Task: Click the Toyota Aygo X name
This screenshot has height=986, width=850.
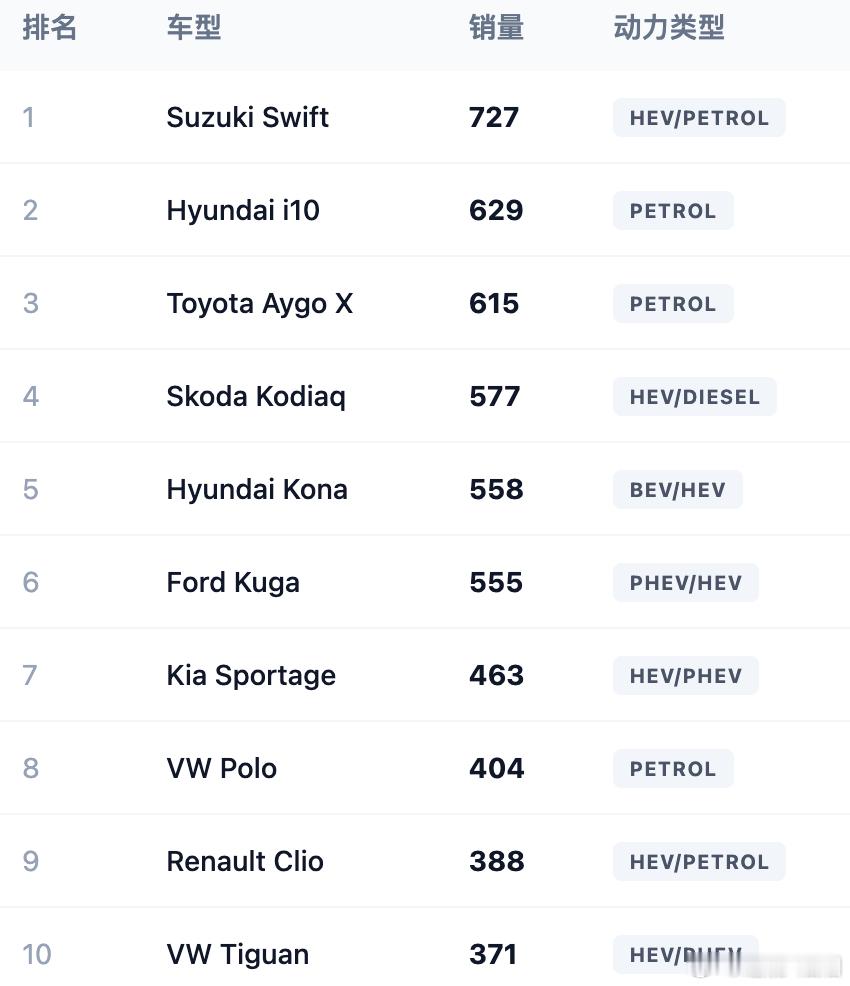Action: [x=259, y=304]
